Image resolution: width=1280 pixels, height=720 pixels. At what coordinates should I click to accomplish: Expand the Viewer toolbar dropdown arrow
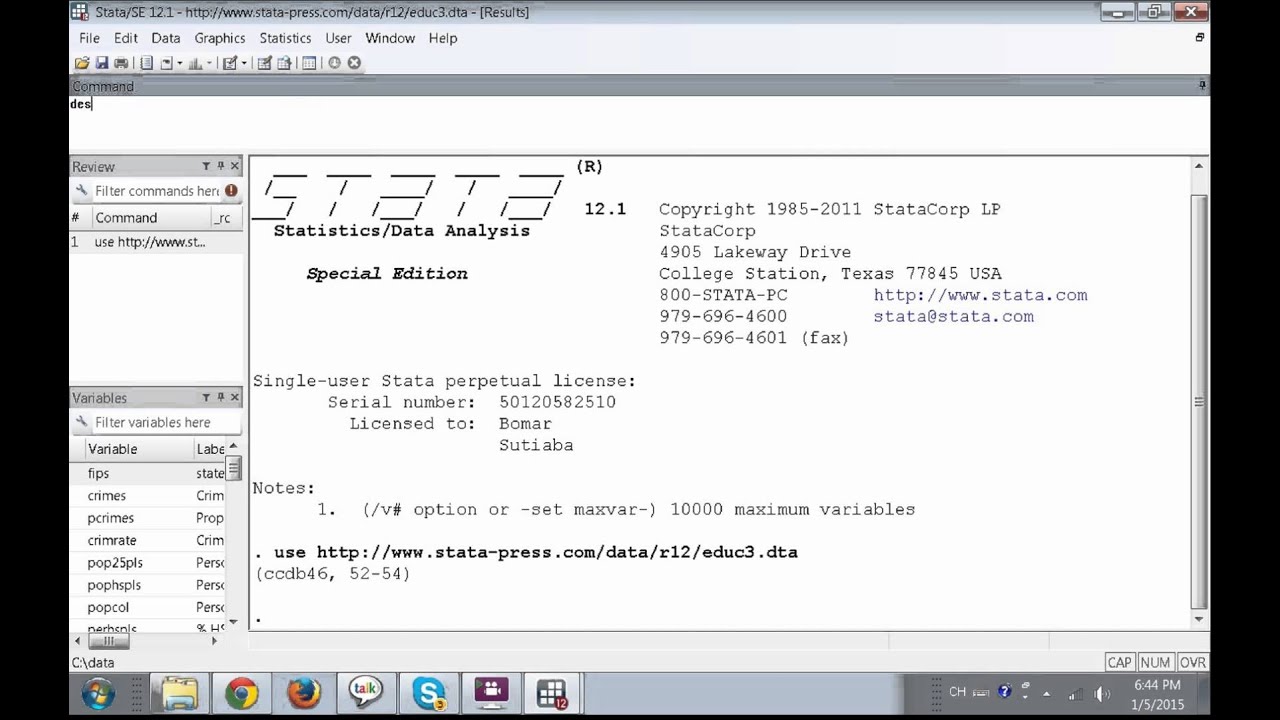point(180,63)
